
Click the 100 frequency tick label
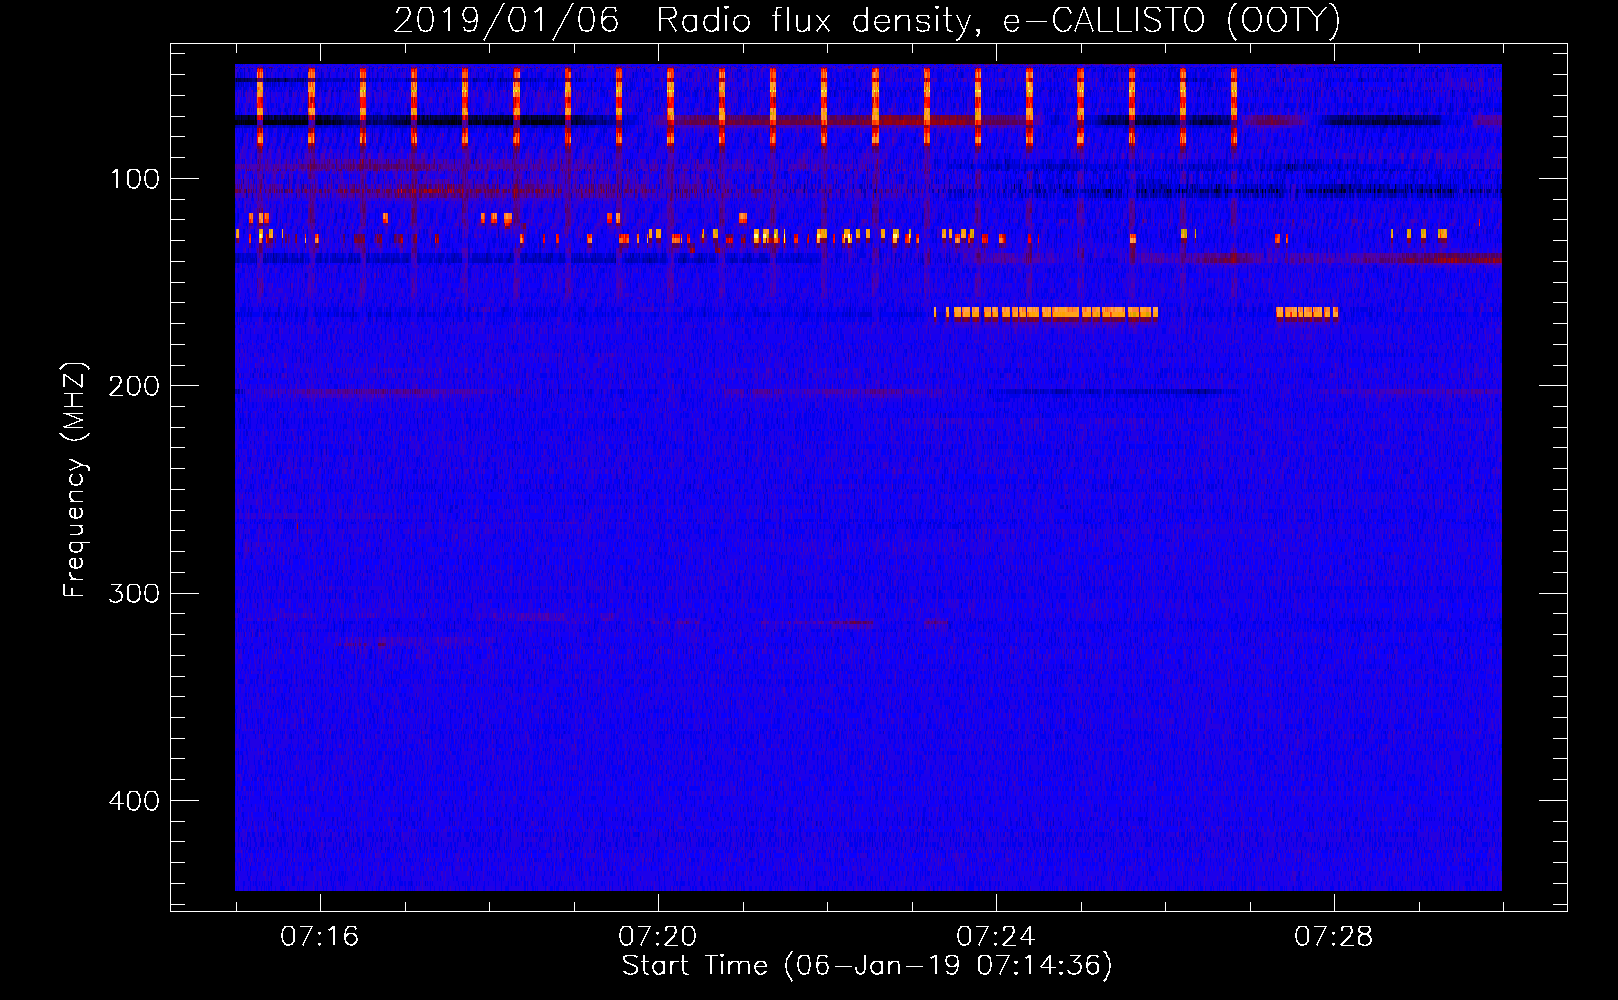coord(135,179)
